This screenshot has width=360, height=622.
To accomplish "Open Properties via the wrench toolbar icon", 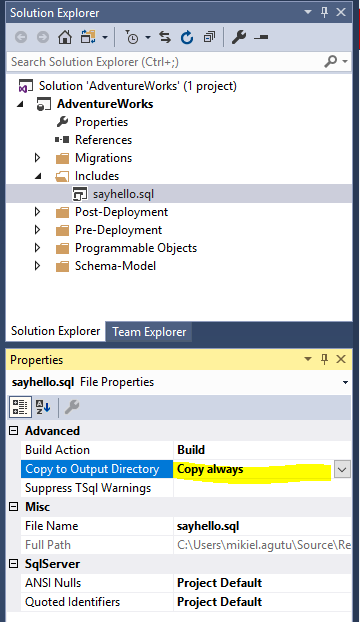I will pyautogui.click(x=239, y=37).
